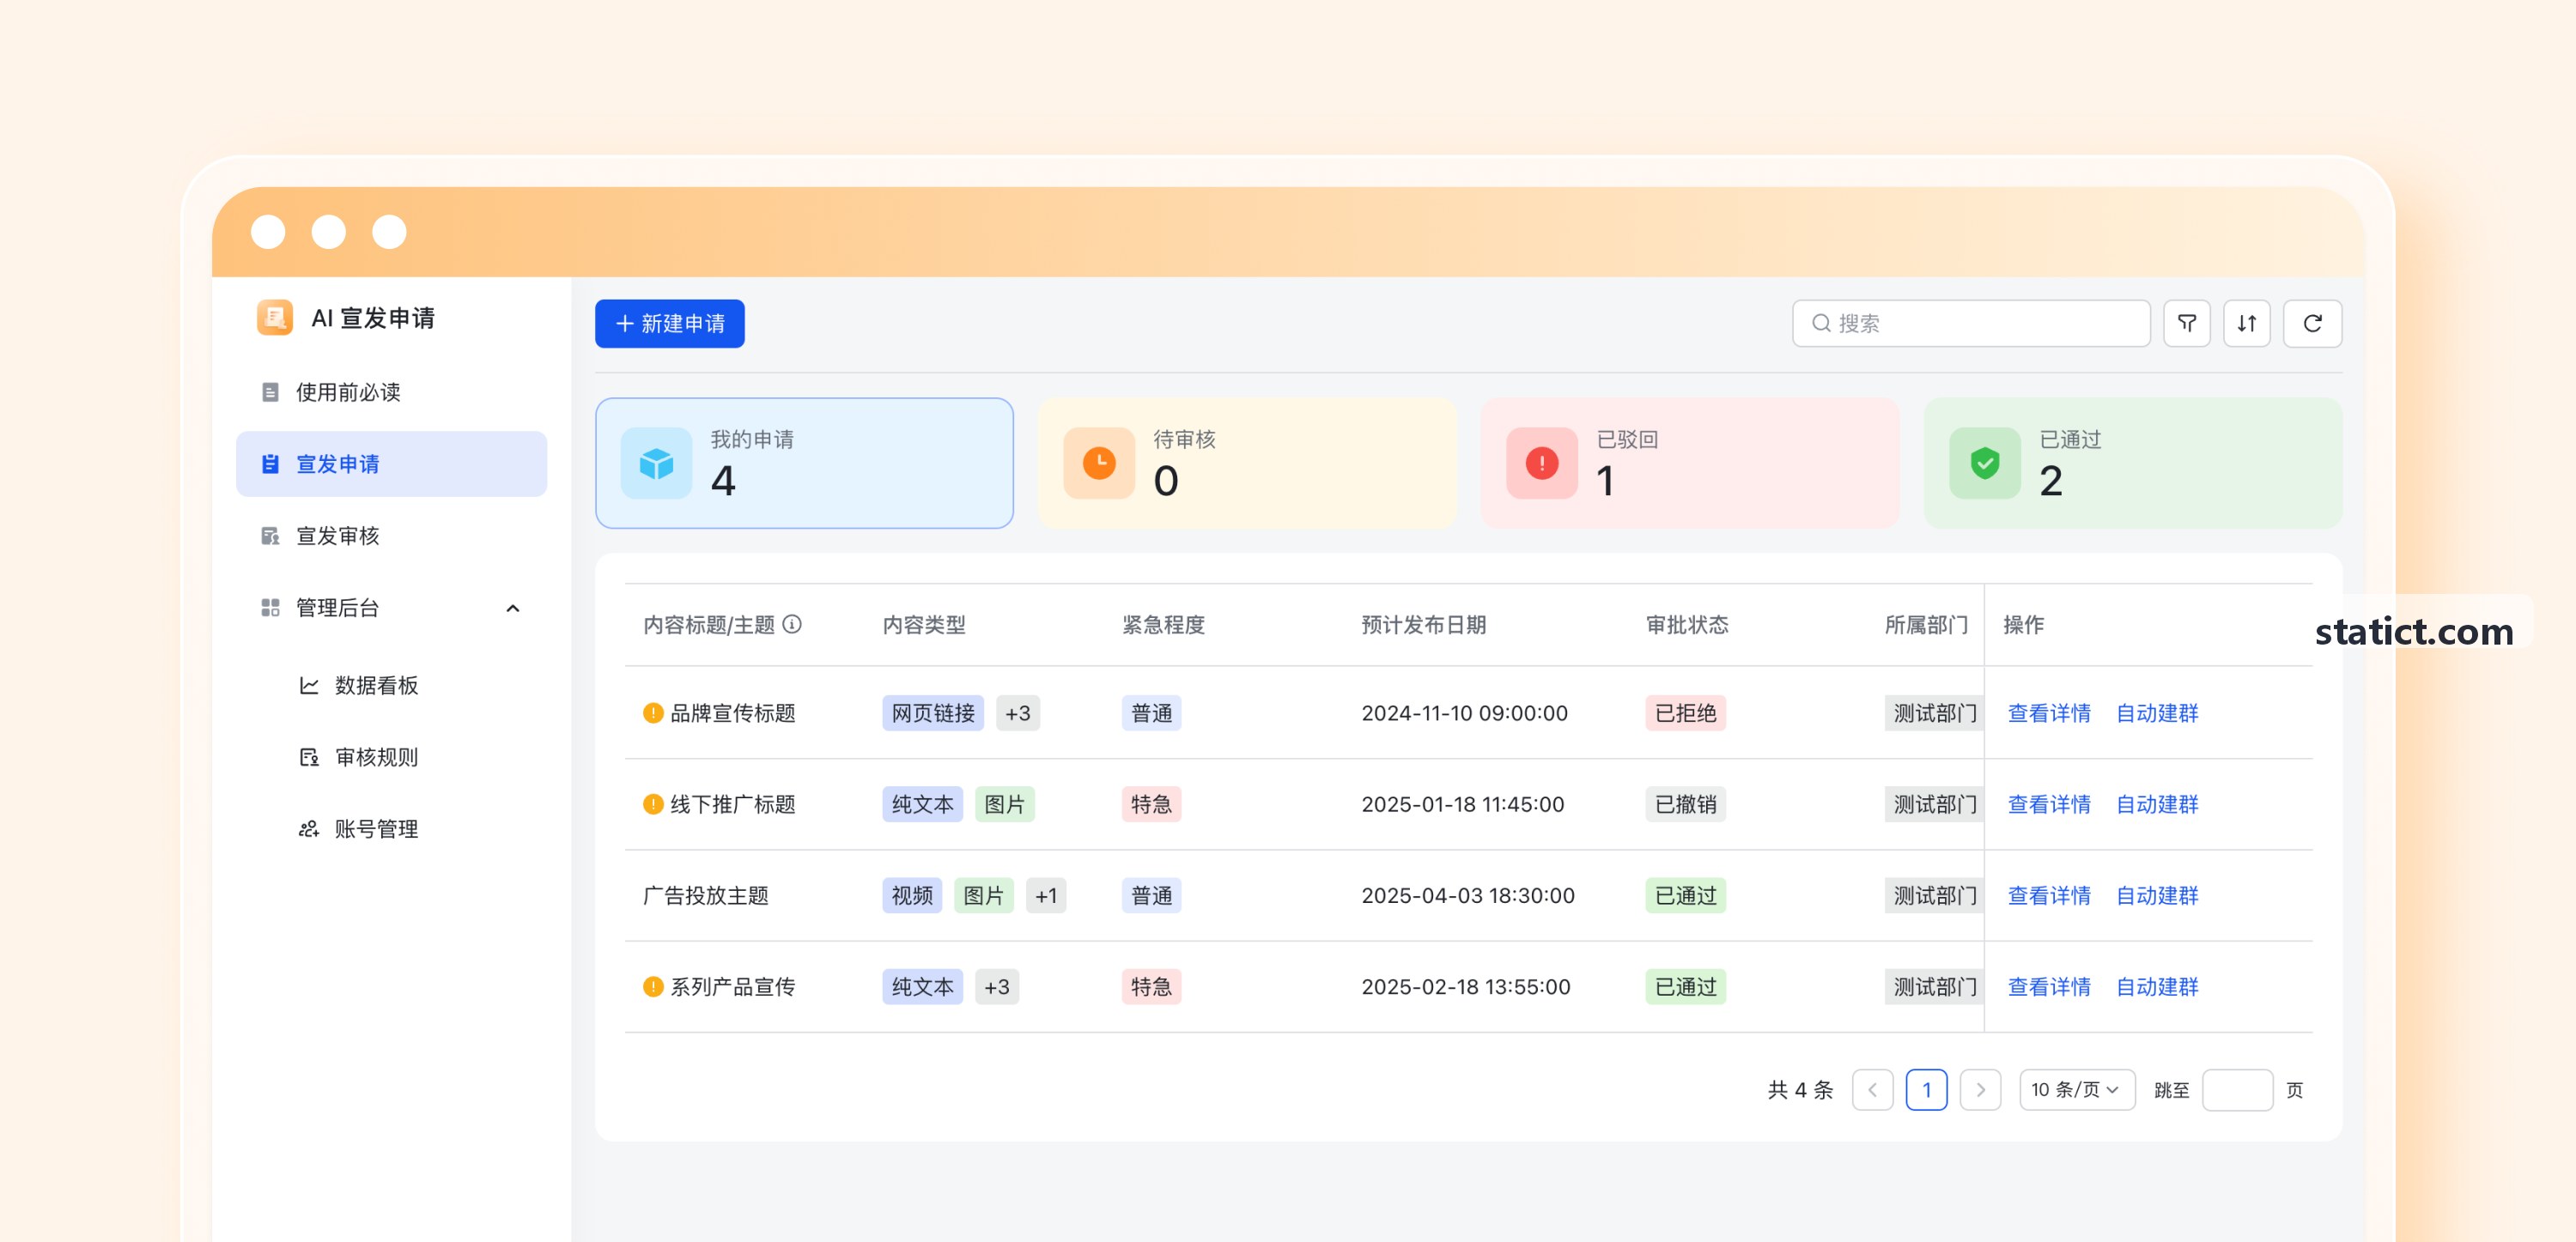The height and width of the screenshot is (1242, 2576).
Task: Focus the 搜索 search field
Action: 1970,323
